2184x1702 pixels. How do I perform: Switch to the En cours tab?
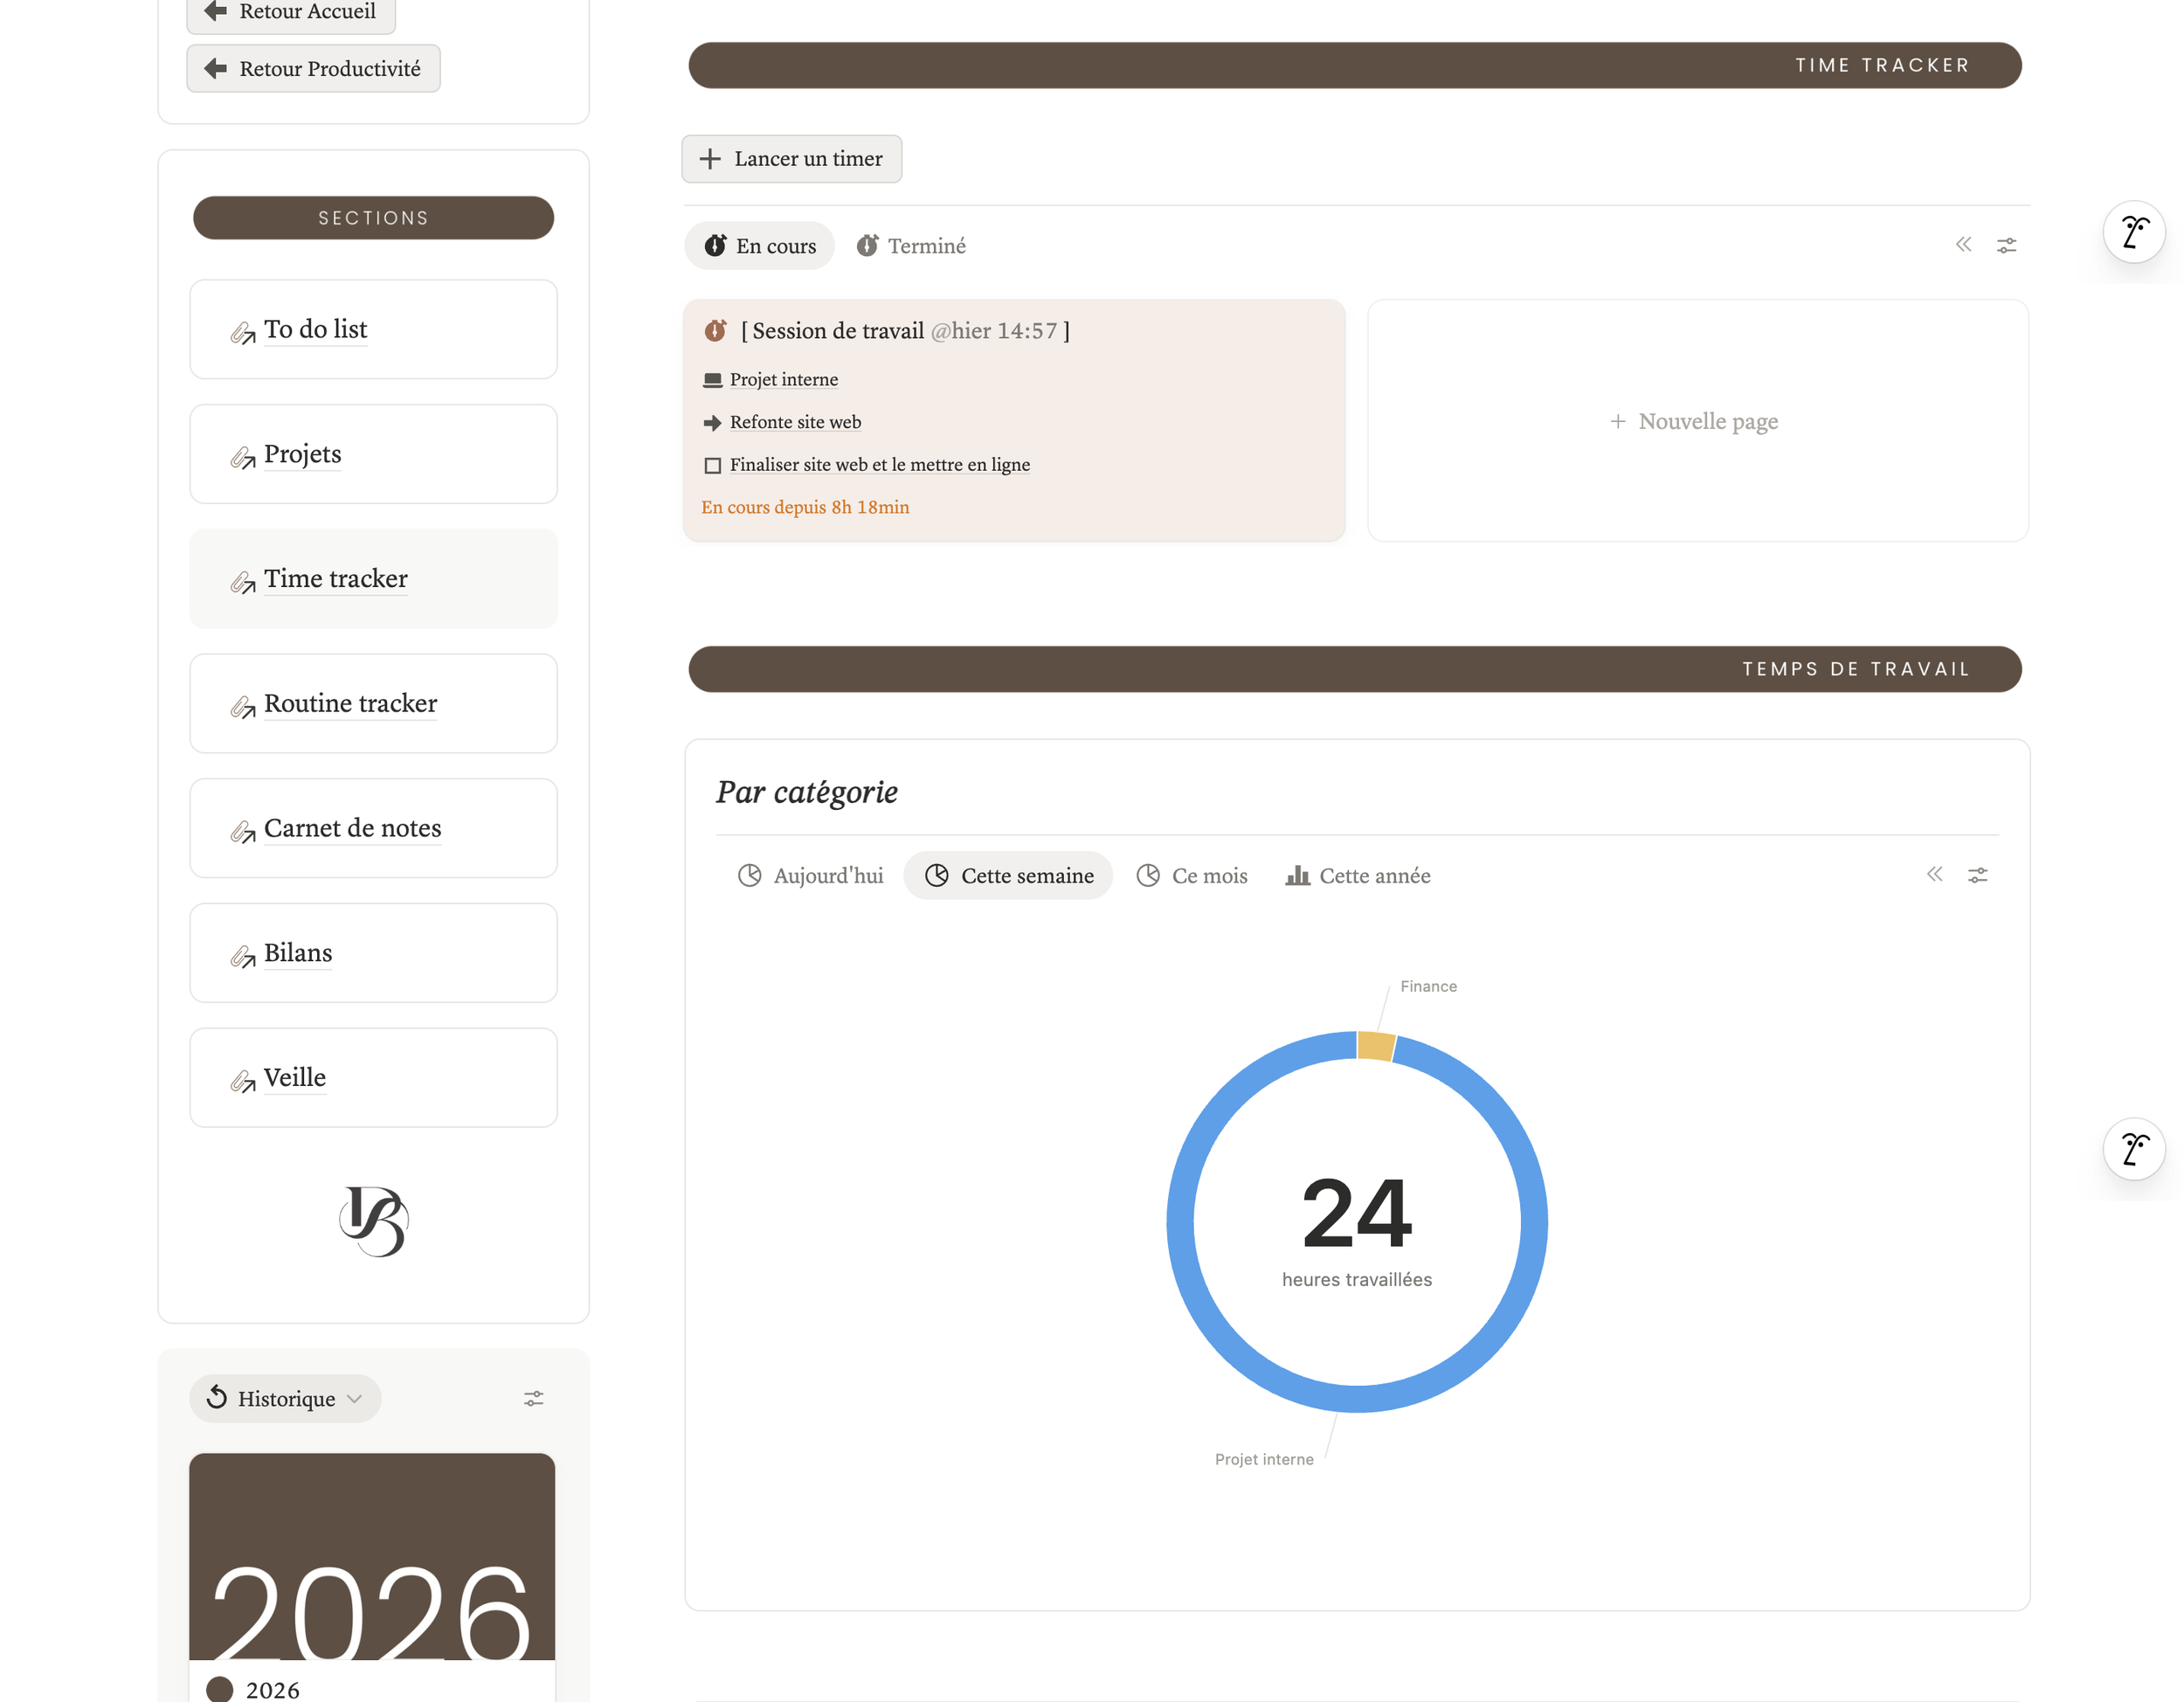[x=760, y=246]
